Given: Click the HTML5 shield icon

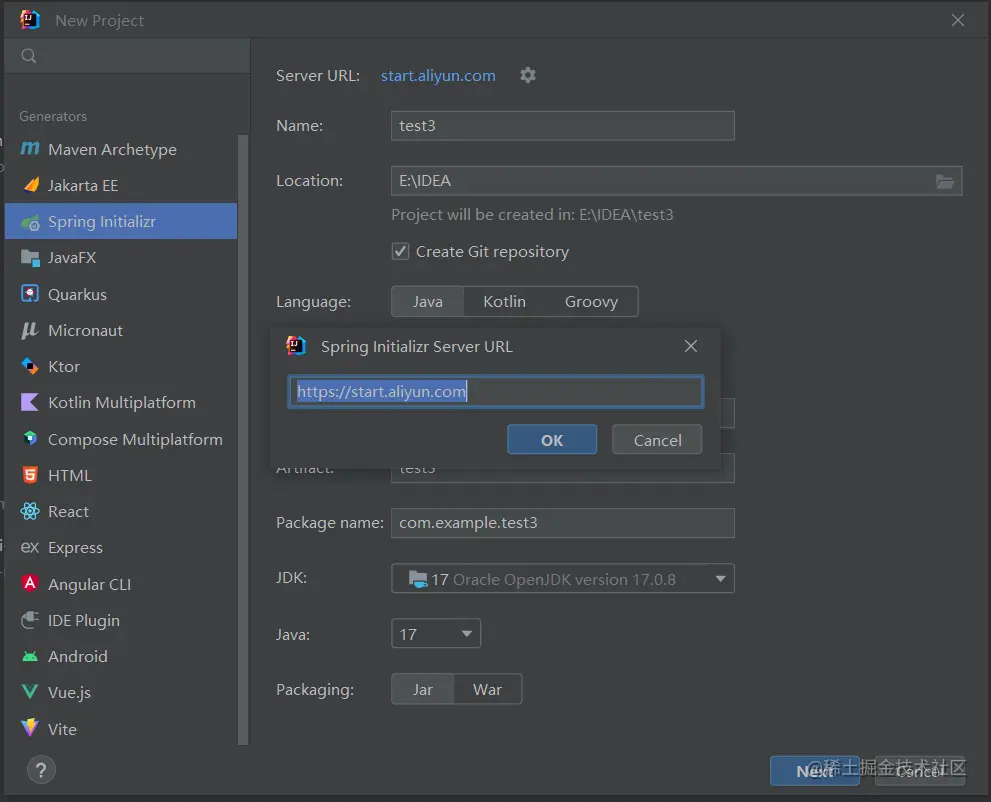Looking at the screenshot, I should pos(30,475).
